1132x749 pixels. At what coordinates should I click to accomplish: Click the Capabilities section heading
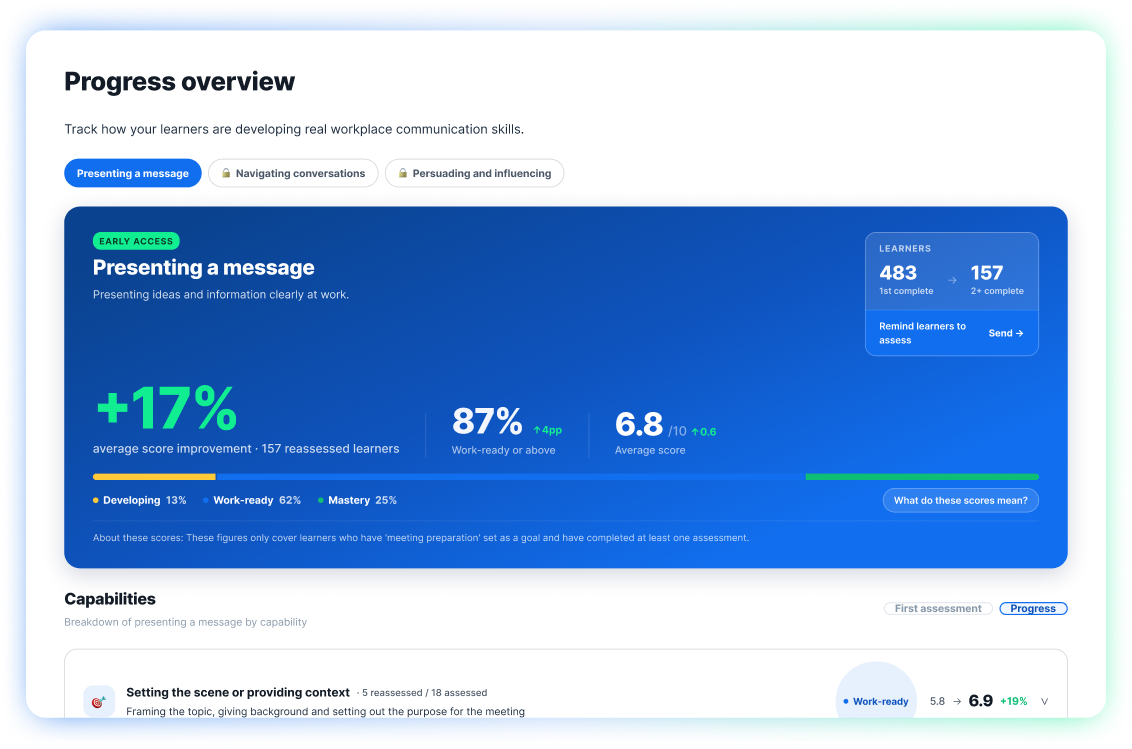pos(110,599)
